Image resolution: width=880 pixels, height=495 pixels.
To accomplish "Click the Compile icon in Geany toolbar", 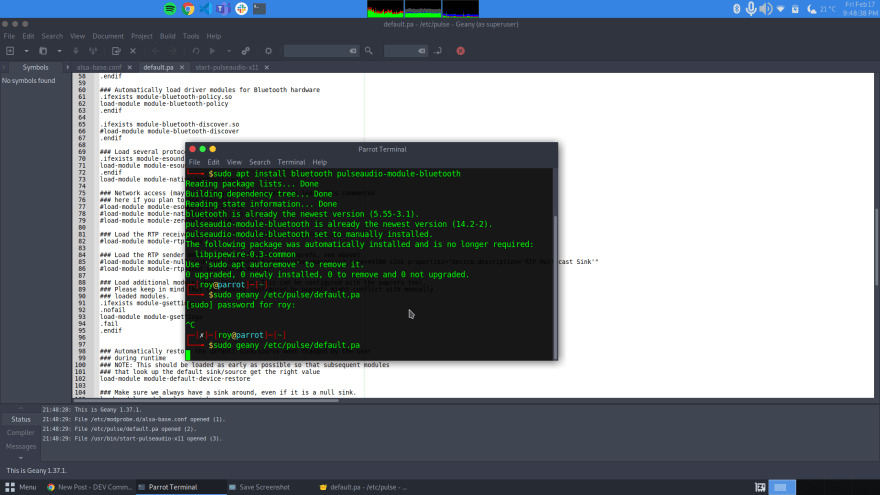I will [196, 51].
